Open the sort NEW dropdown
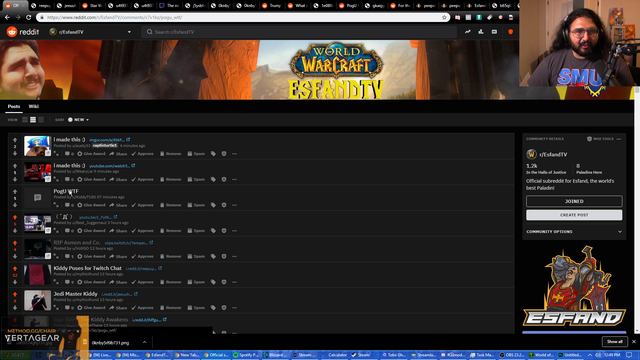 click(78, 120)
